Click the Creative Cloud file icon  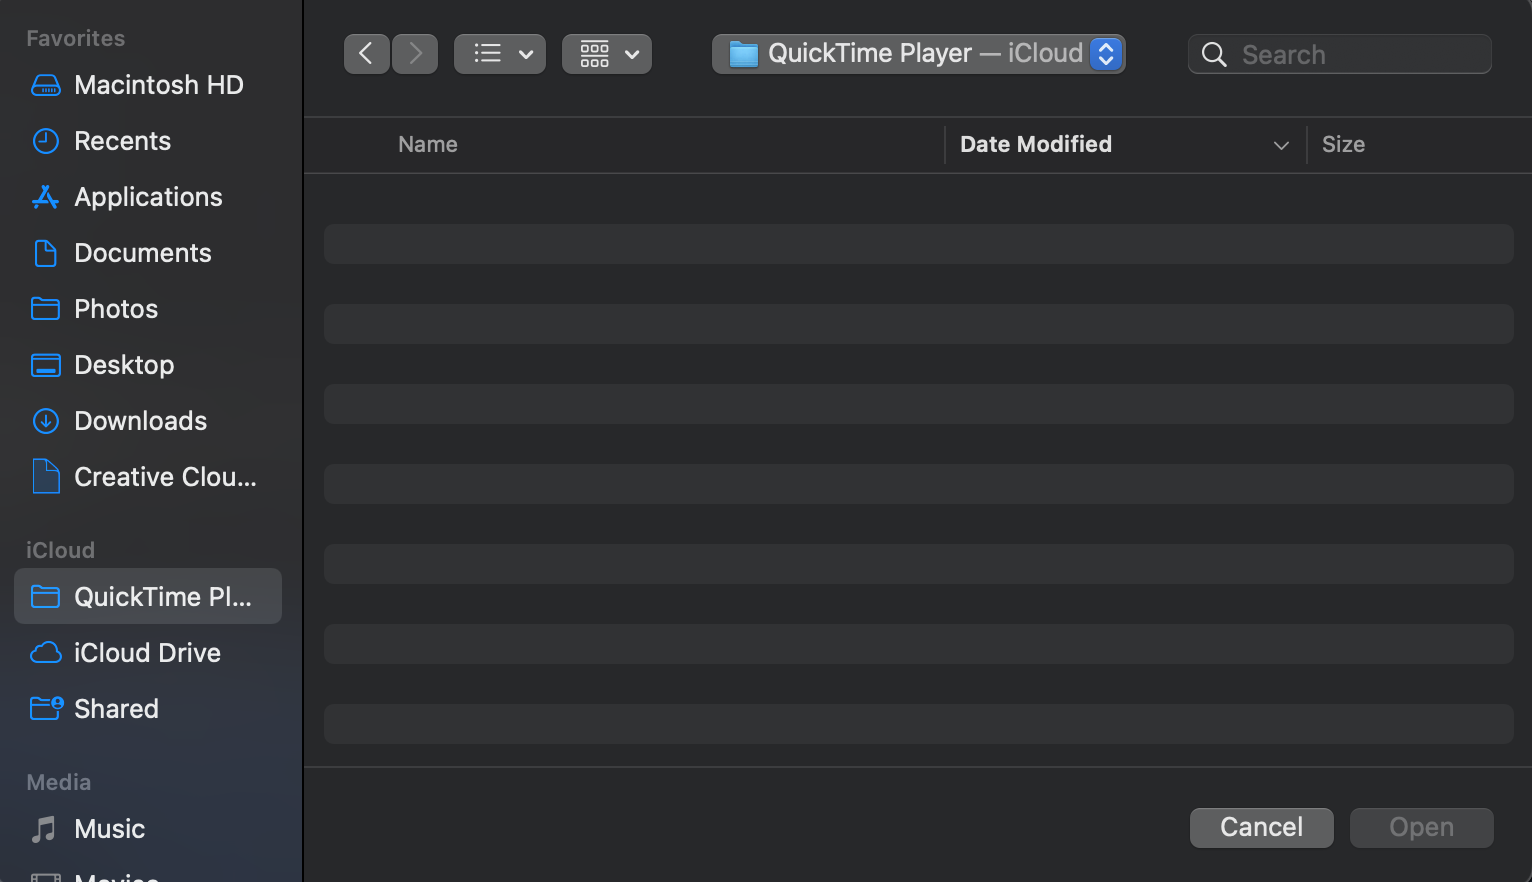(x=46, y=477)
